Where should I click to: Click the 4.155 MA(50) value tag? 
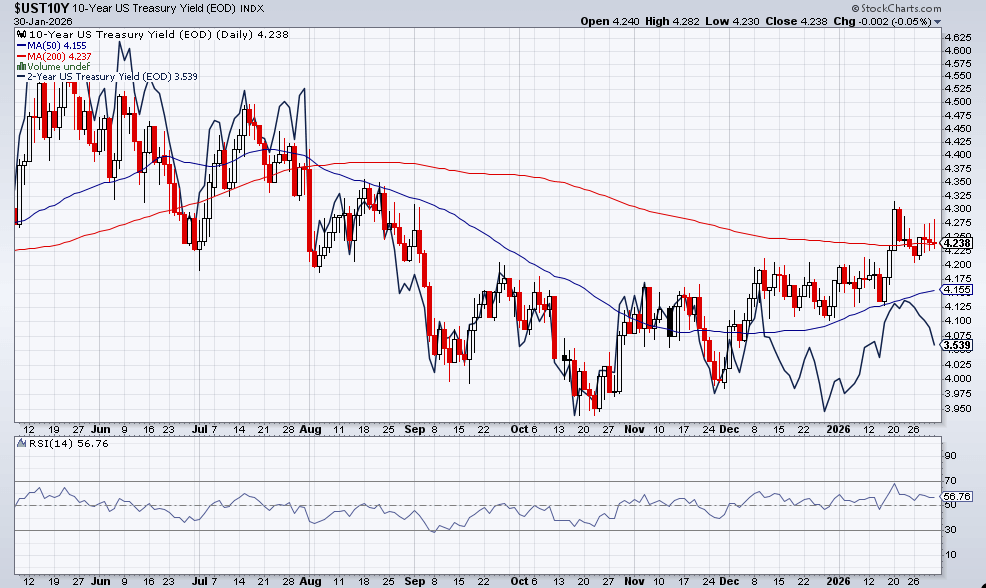coord(957,290)
